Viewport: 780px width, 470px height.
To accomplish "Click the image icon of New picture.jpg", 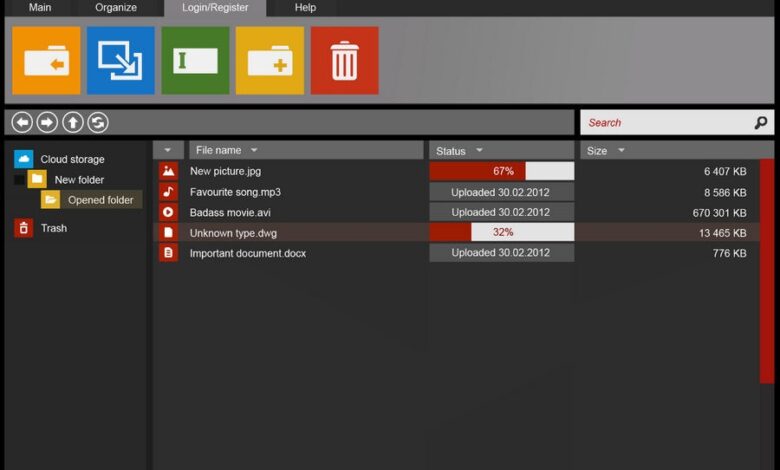I will point(168,171).
